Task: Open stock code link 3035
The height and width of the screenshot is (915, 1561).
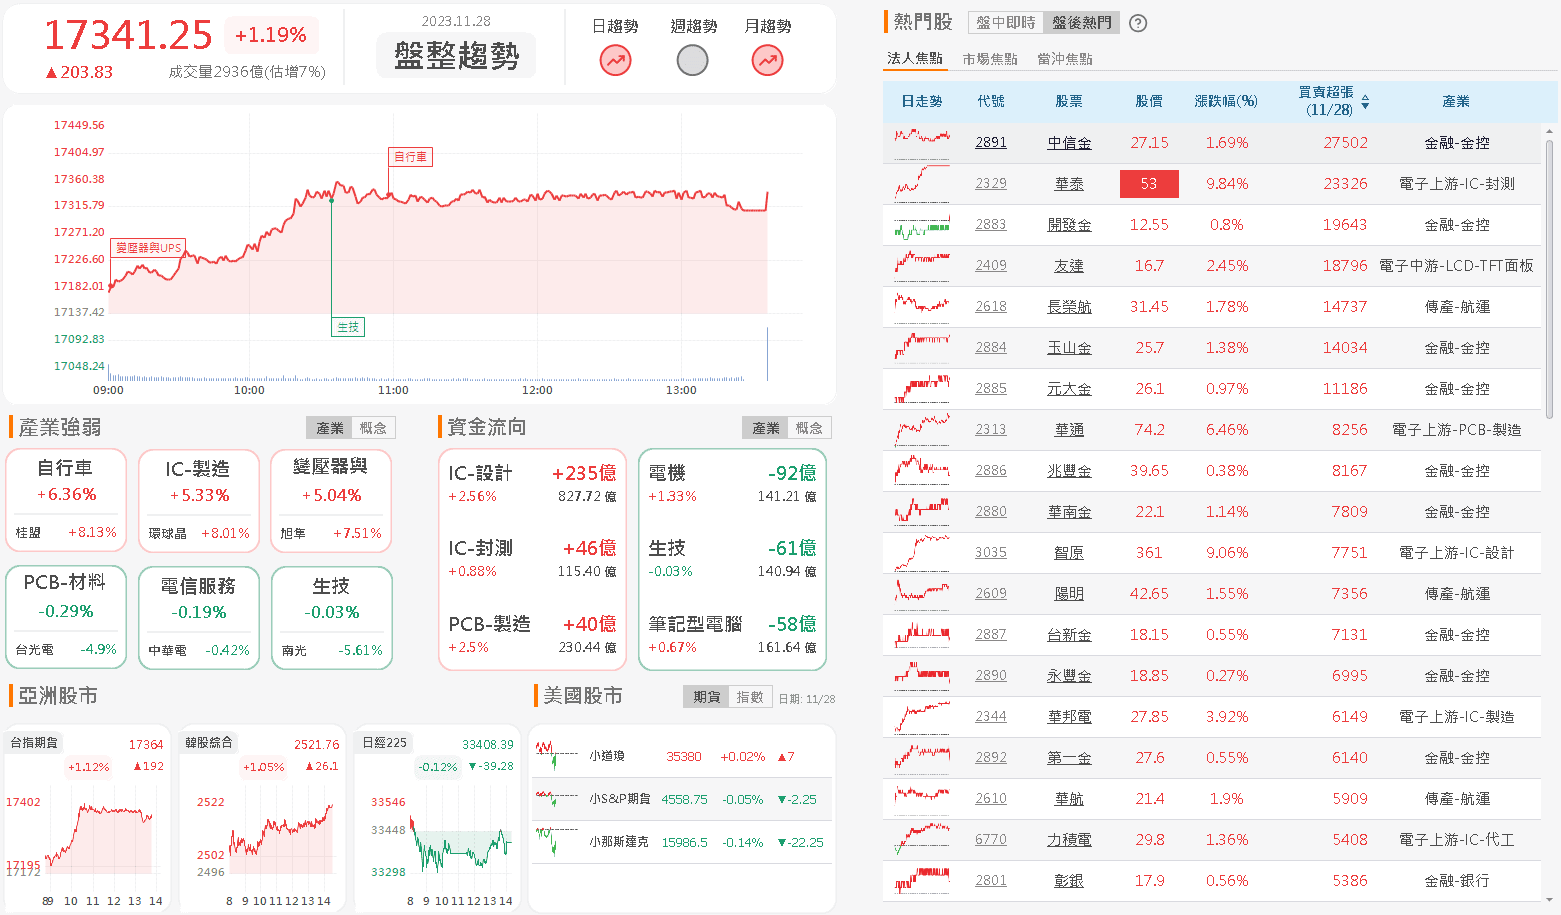Action: coord(991,553)
